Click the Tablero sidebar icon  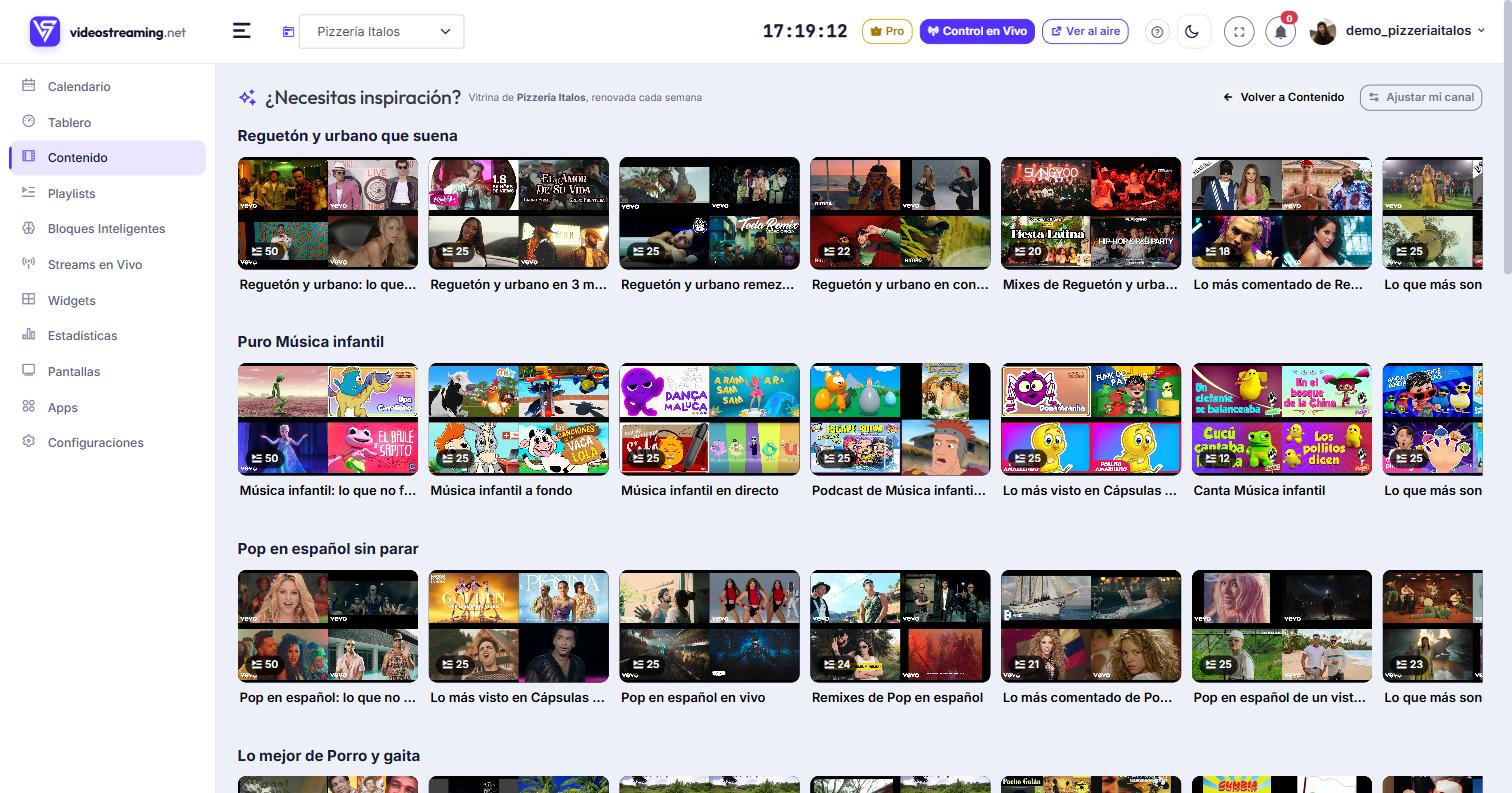[28, 122]
